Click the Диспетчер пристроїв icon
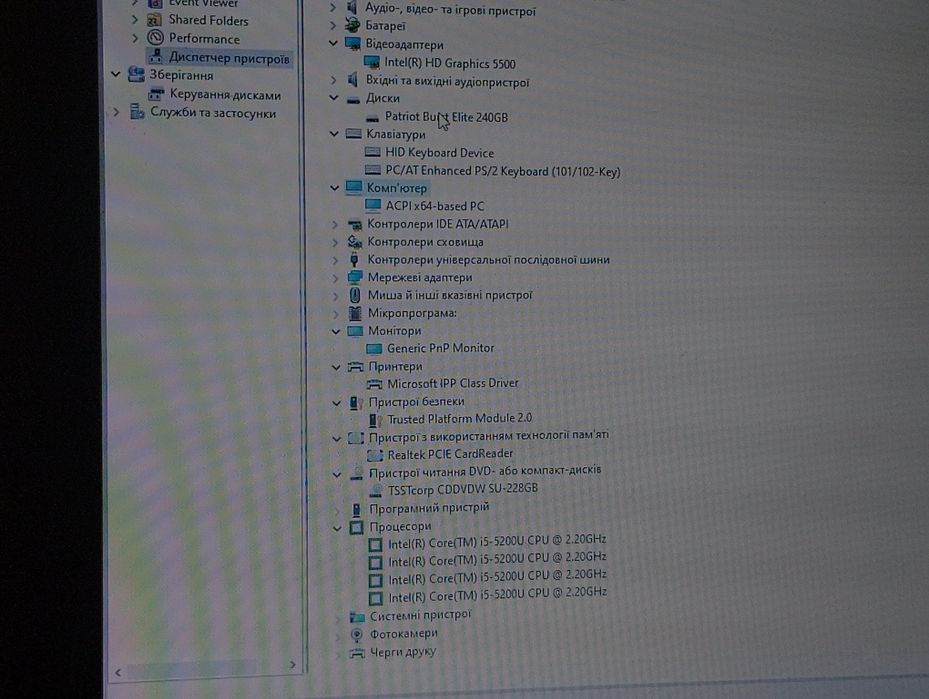 [x=156, y=57]
